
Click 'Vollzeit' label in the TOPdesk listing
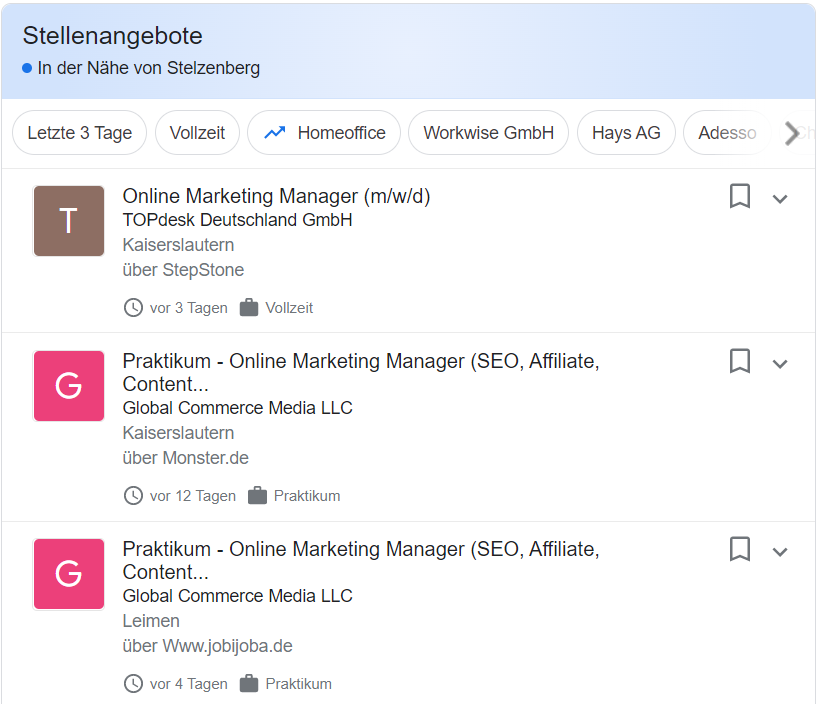[289, 308]
